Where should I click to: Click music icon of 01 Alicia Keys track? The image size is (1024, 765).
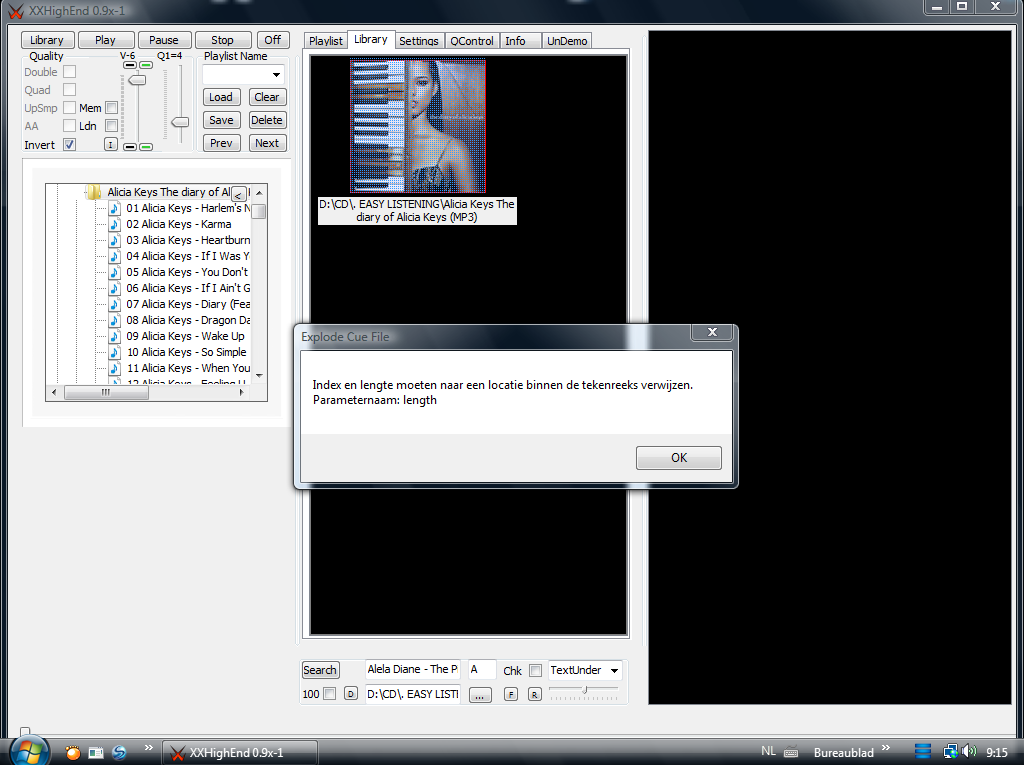(x=114, y=208)
